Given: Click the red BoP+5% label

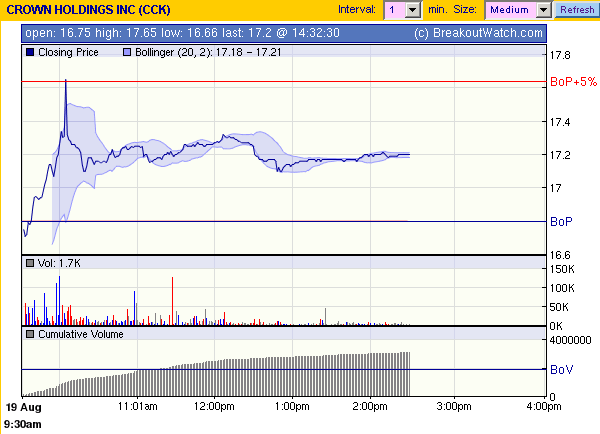Looking at the screenshot, I should click(573, 82).
